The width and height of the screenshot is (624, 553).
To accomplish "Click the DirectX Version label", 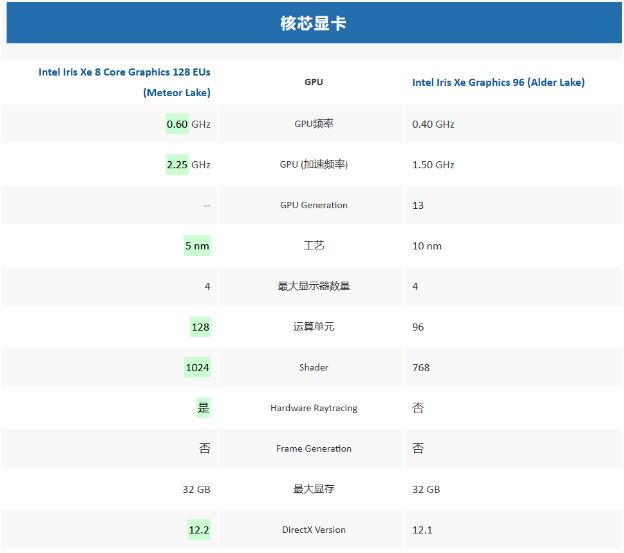I will (314, 530).
